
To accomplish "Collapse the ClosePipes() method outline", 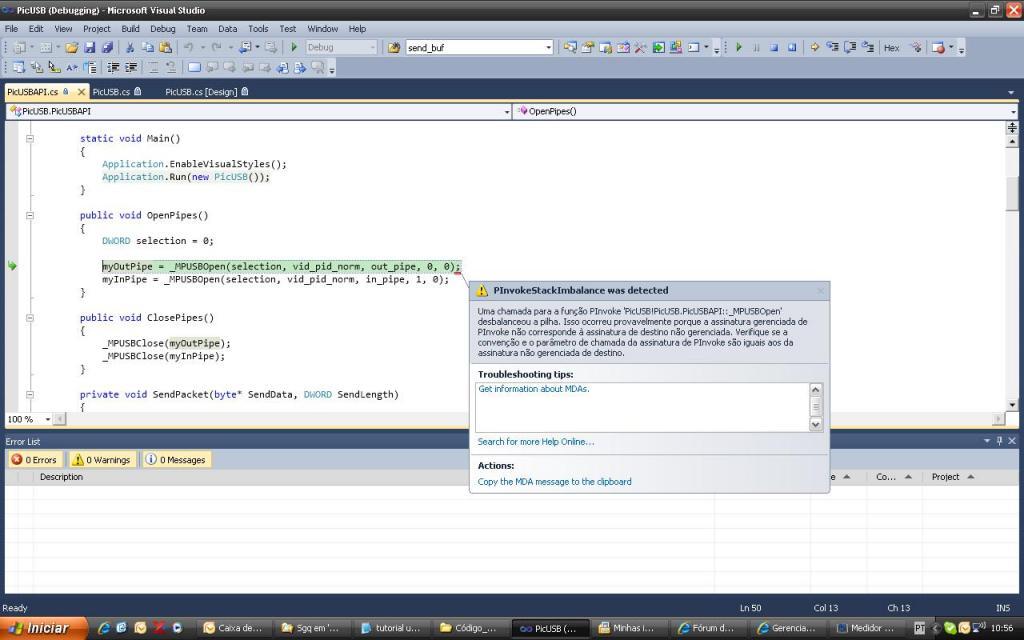I will [29, 317].
